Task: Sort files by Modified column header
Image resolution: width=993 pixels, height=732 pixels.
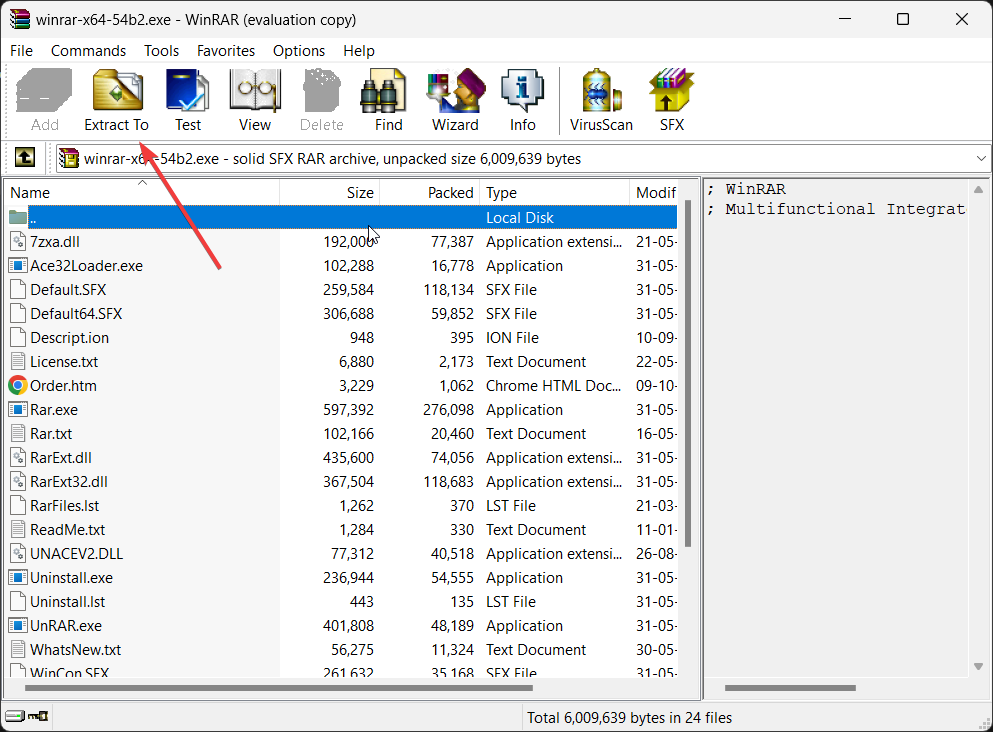Action: tap(654, 192)
